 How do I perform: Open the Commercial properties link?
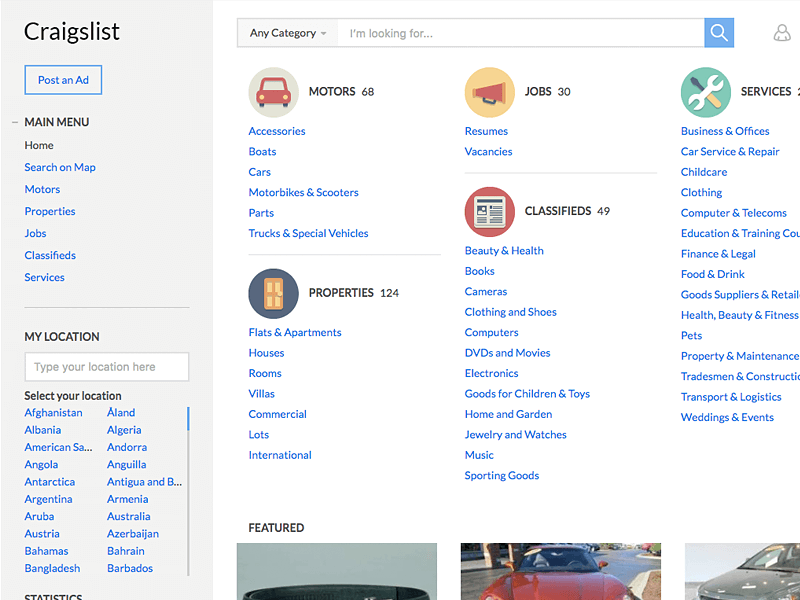[x=278, y=414]
